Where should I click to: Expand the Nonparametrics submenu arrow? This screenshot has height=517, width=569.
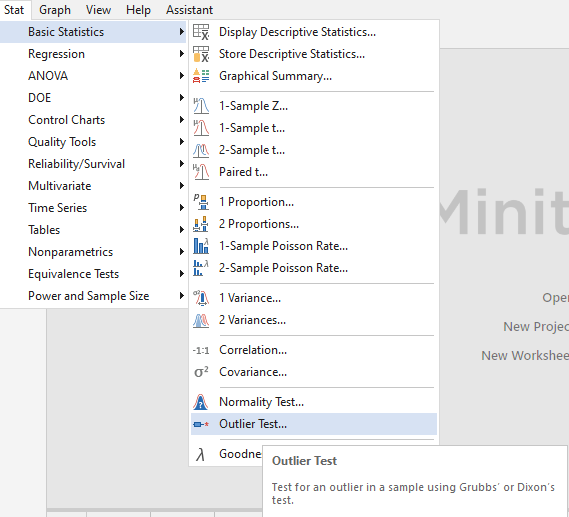[x=181, y=252]
